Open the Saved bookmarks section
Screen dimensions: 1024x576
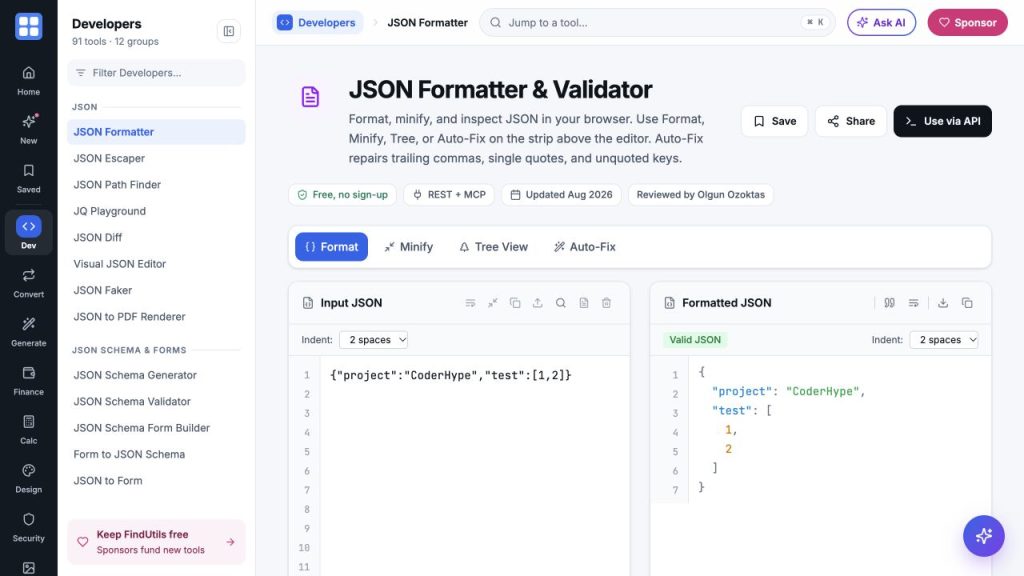click(x=29, y=178)
